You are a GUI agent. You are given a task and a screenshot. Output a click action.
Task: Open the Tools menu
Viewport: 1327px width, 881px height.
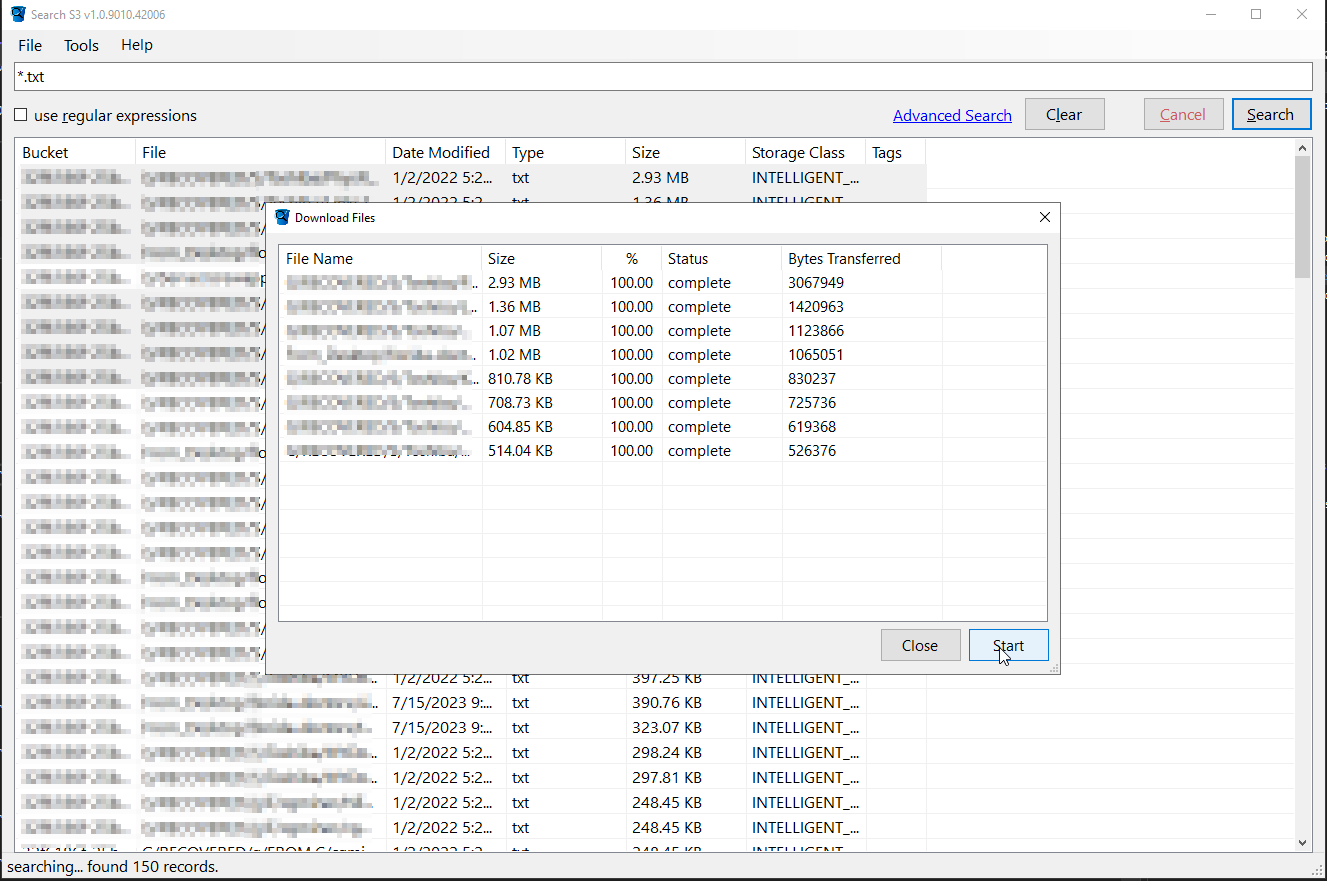click(81, 45)
